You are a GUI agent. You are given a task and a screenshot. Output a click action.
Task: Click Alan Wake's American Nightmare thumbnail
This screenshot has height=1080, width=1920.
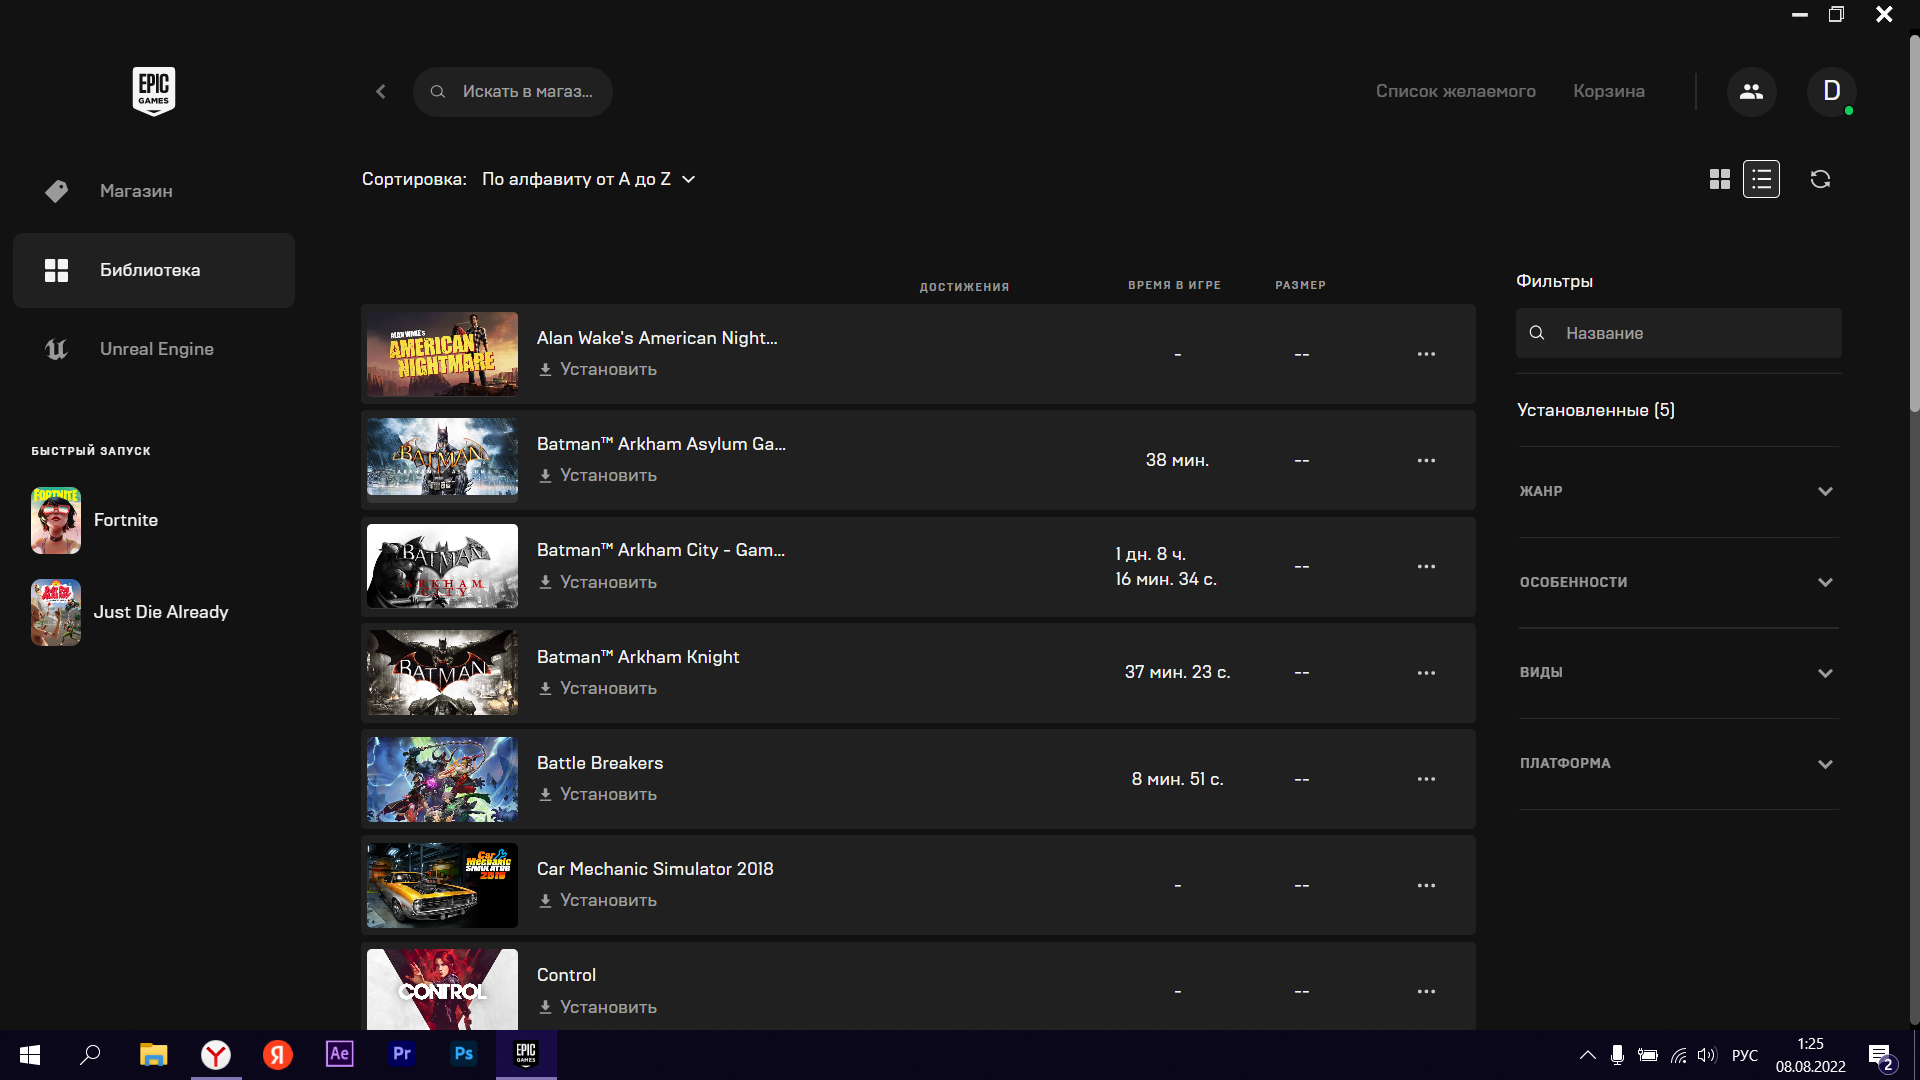(x=442, y=354)
